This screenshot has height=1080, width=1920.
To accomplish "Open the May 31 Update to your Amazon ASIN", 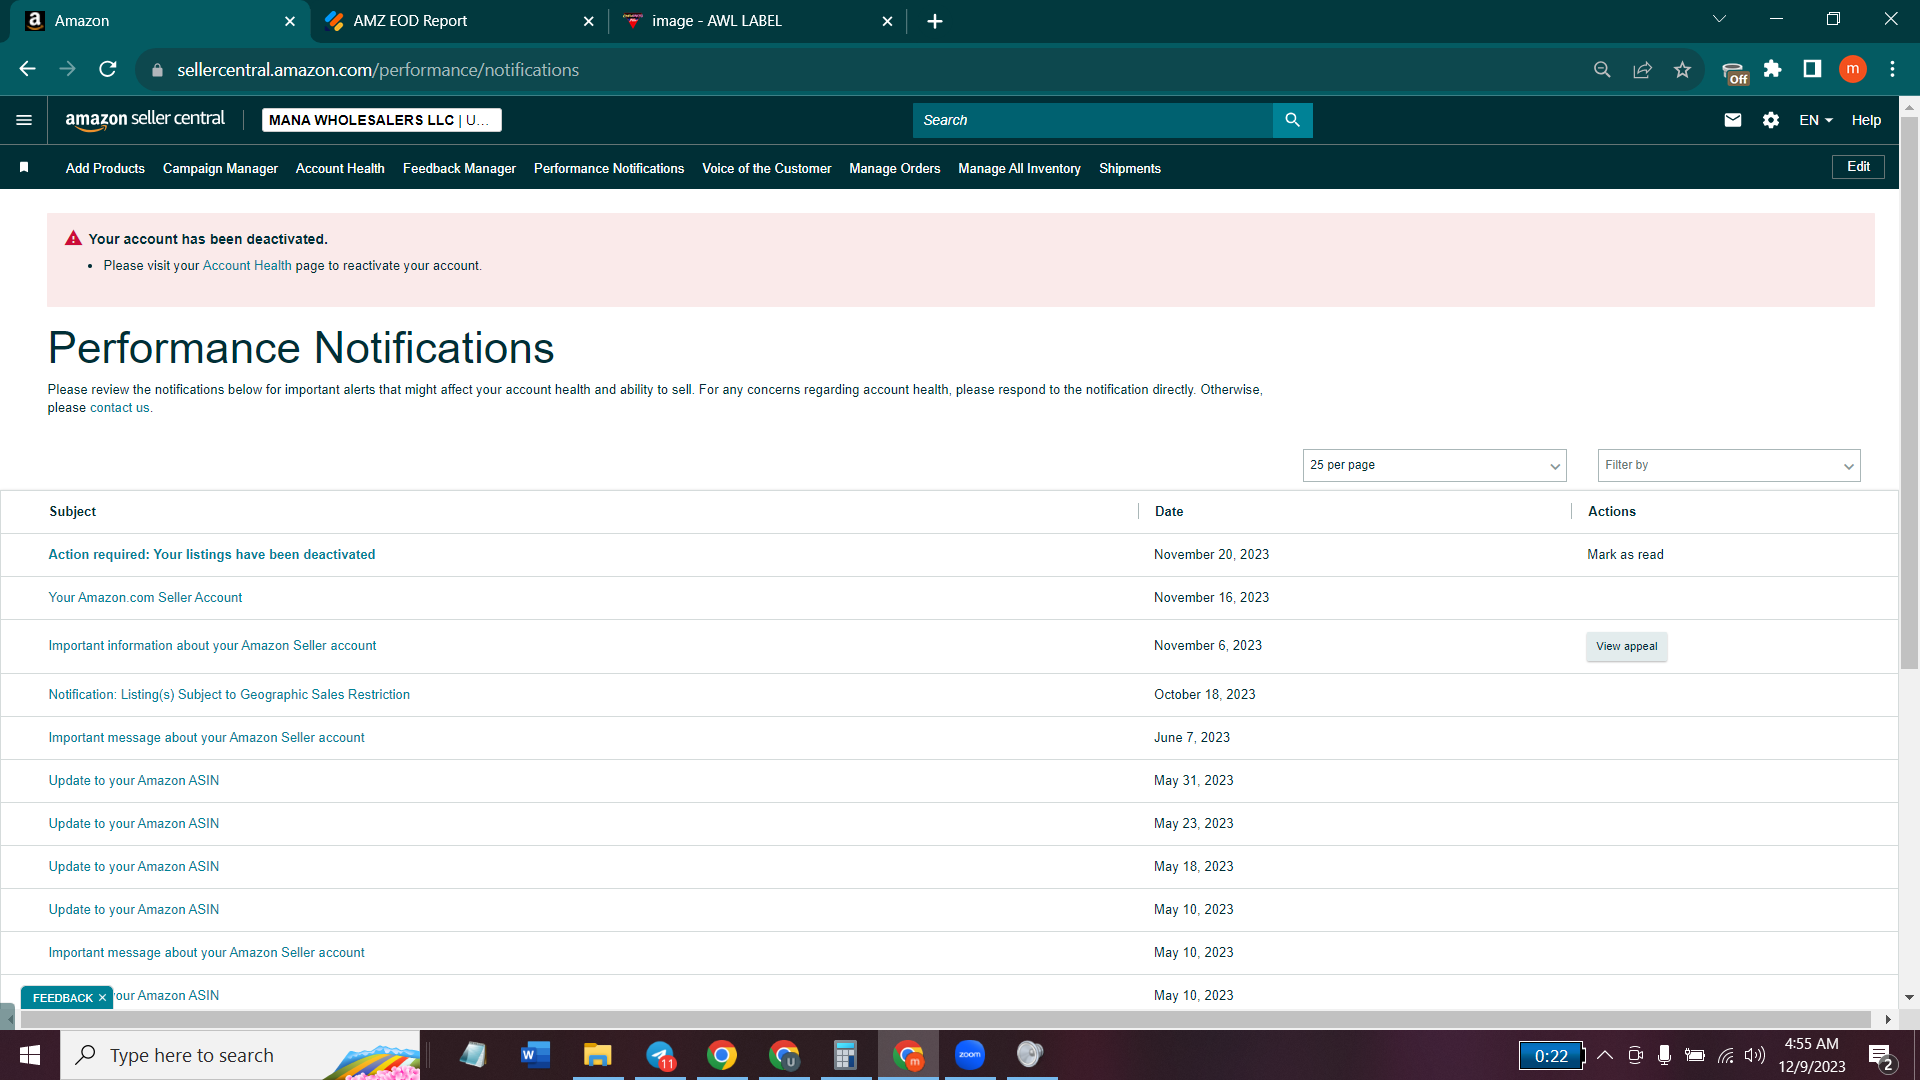I will 134,780.
